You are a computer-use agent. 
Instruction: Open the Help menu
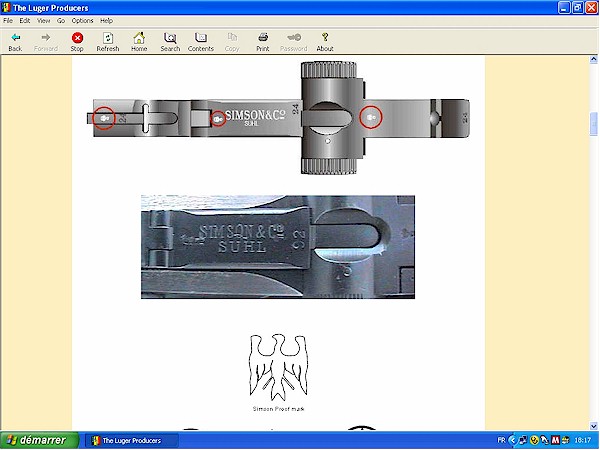tap(106, 21)
